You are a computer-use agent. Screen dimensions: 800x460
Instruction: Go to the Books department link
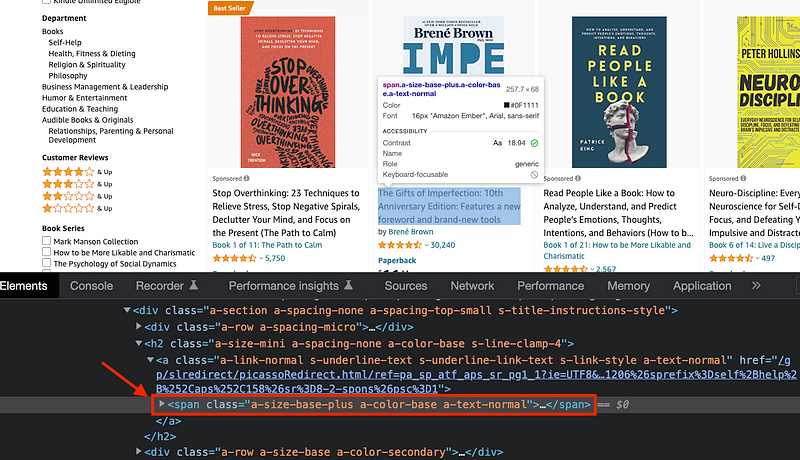[53, 31]
